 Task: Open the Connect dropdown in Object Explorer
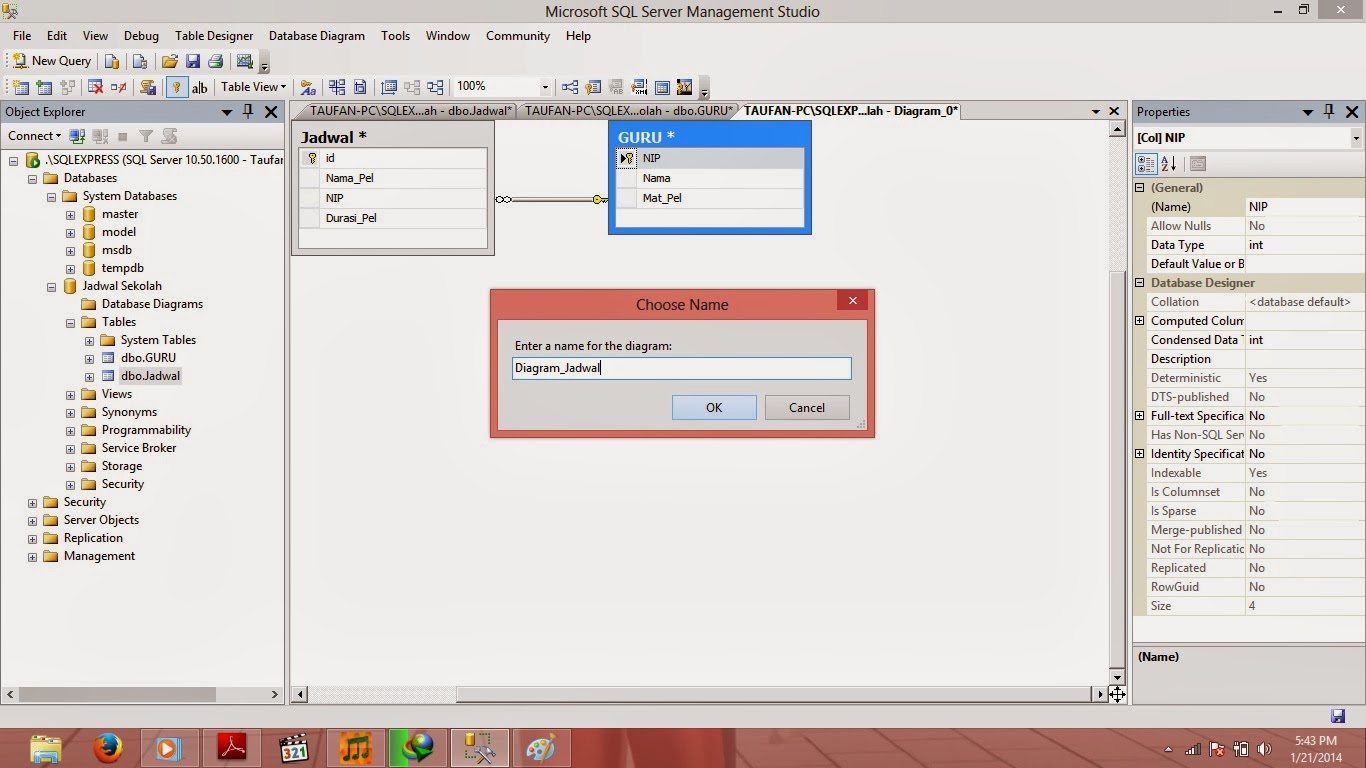[x=35, y=136]
